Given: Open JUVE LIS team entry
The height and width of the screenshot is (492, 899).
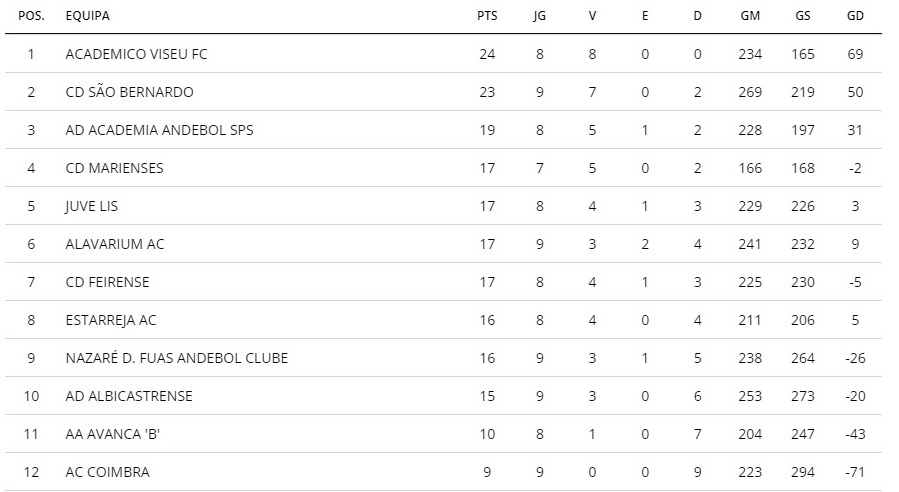Looking at the screenshot, I should coord(91,206).
